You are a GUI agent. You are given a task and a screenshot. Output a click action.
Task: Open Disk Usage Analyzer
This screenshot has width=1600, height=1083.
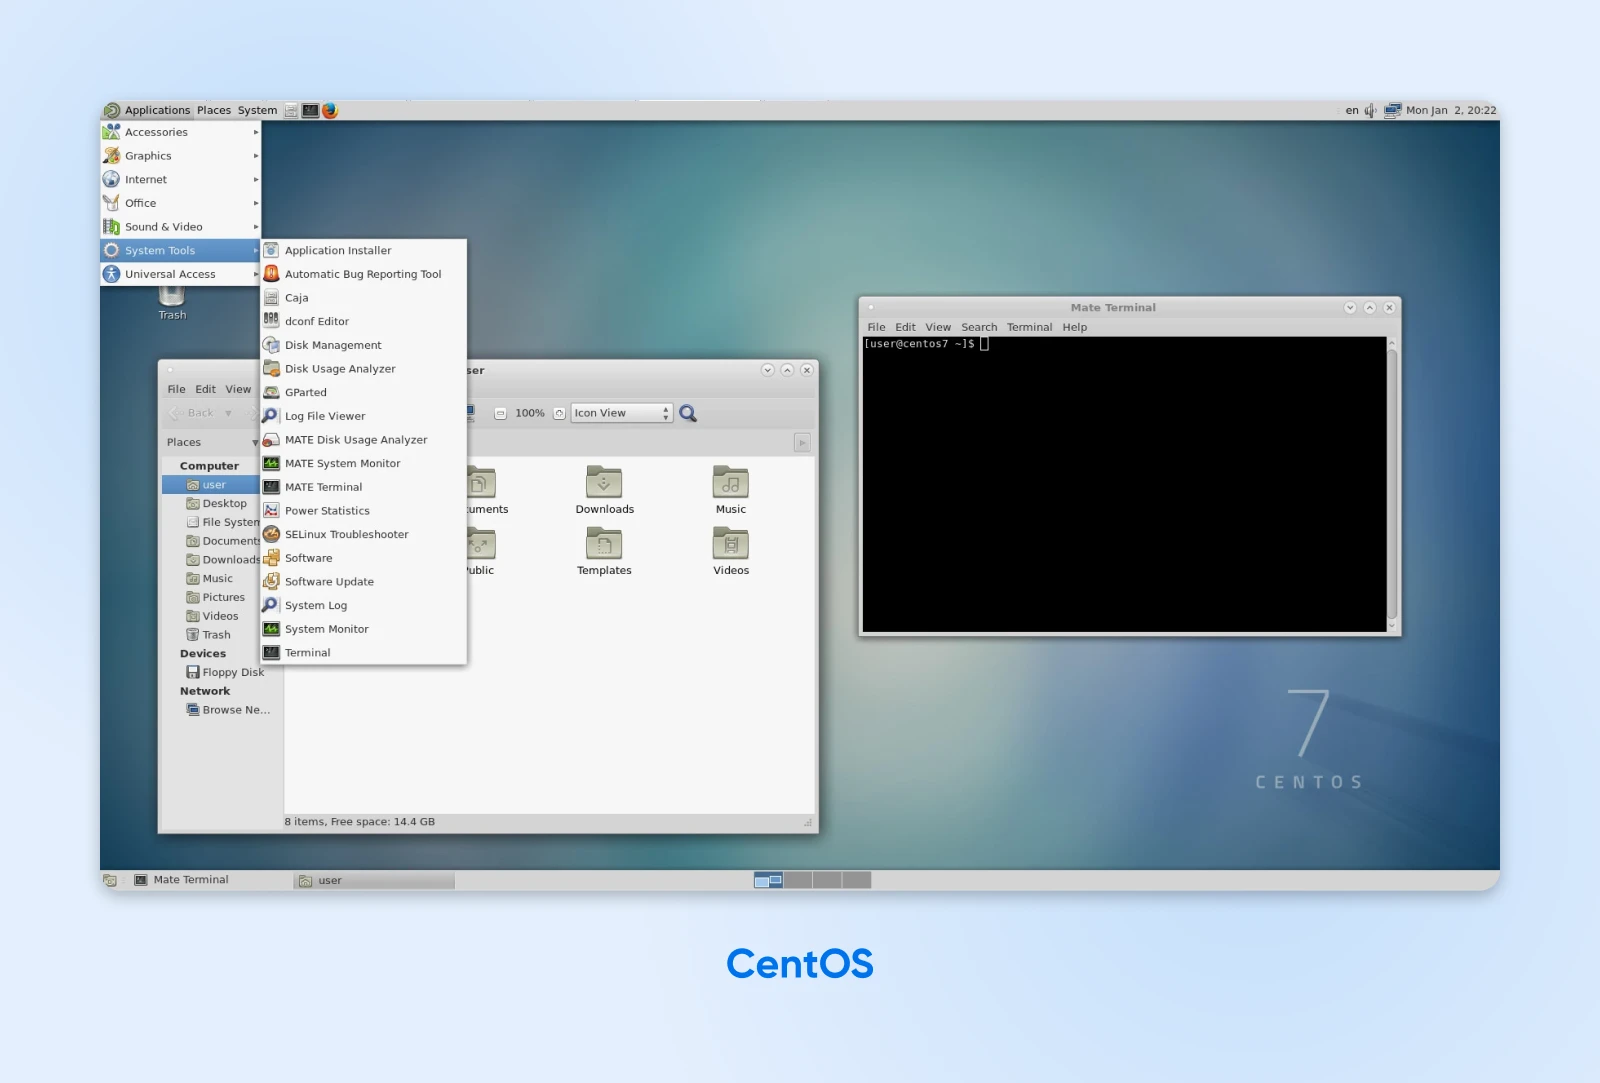[x=363, y=369]
